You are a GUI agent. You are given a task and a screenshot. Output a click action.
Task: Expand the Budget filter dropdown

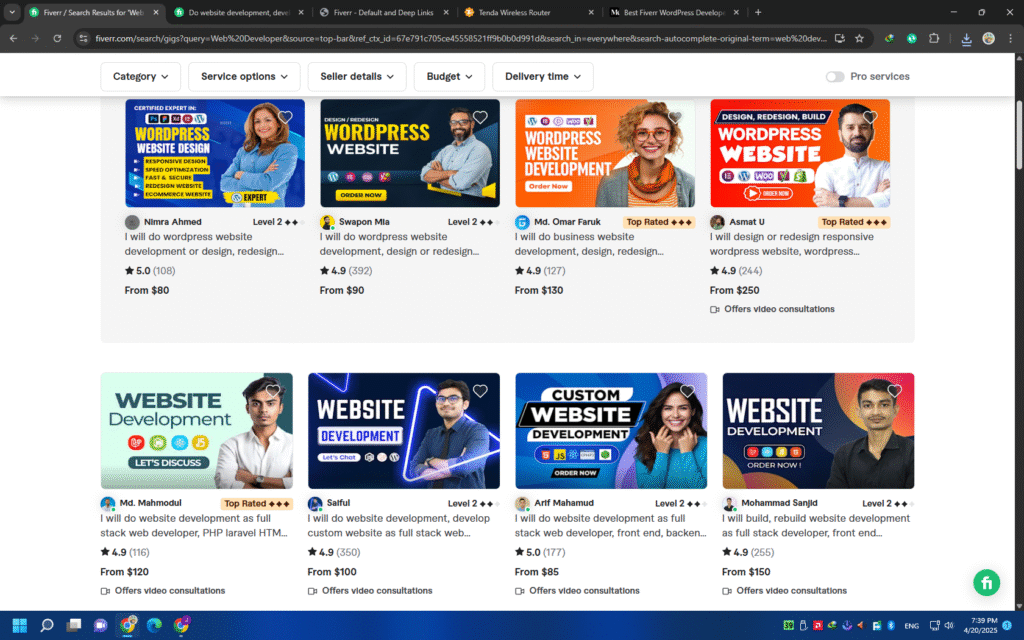pyautogui.click(x=449, y=77)
